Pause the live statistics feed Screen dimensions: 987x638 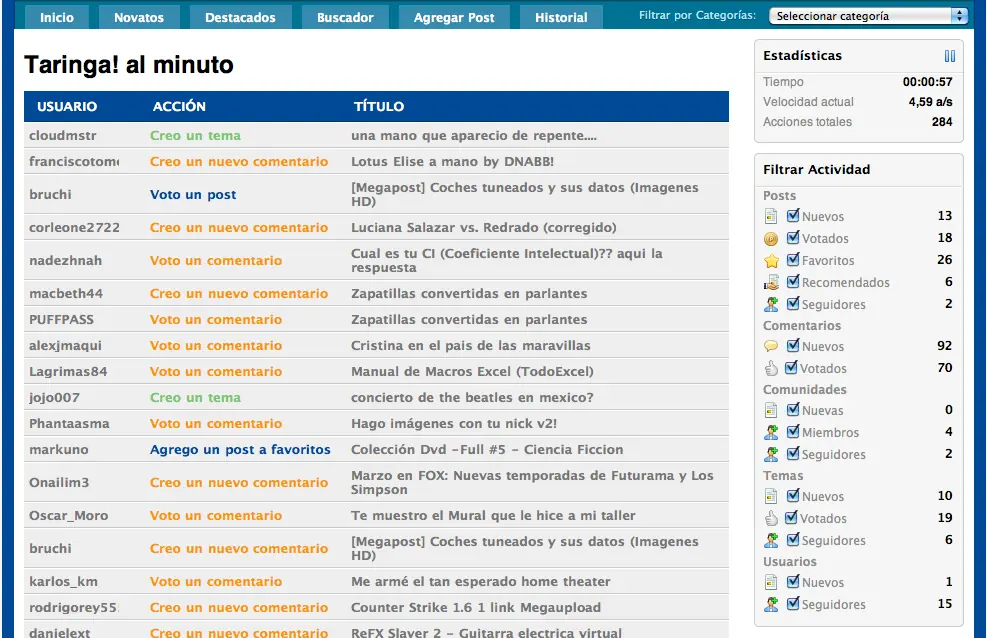click(949, 56)
